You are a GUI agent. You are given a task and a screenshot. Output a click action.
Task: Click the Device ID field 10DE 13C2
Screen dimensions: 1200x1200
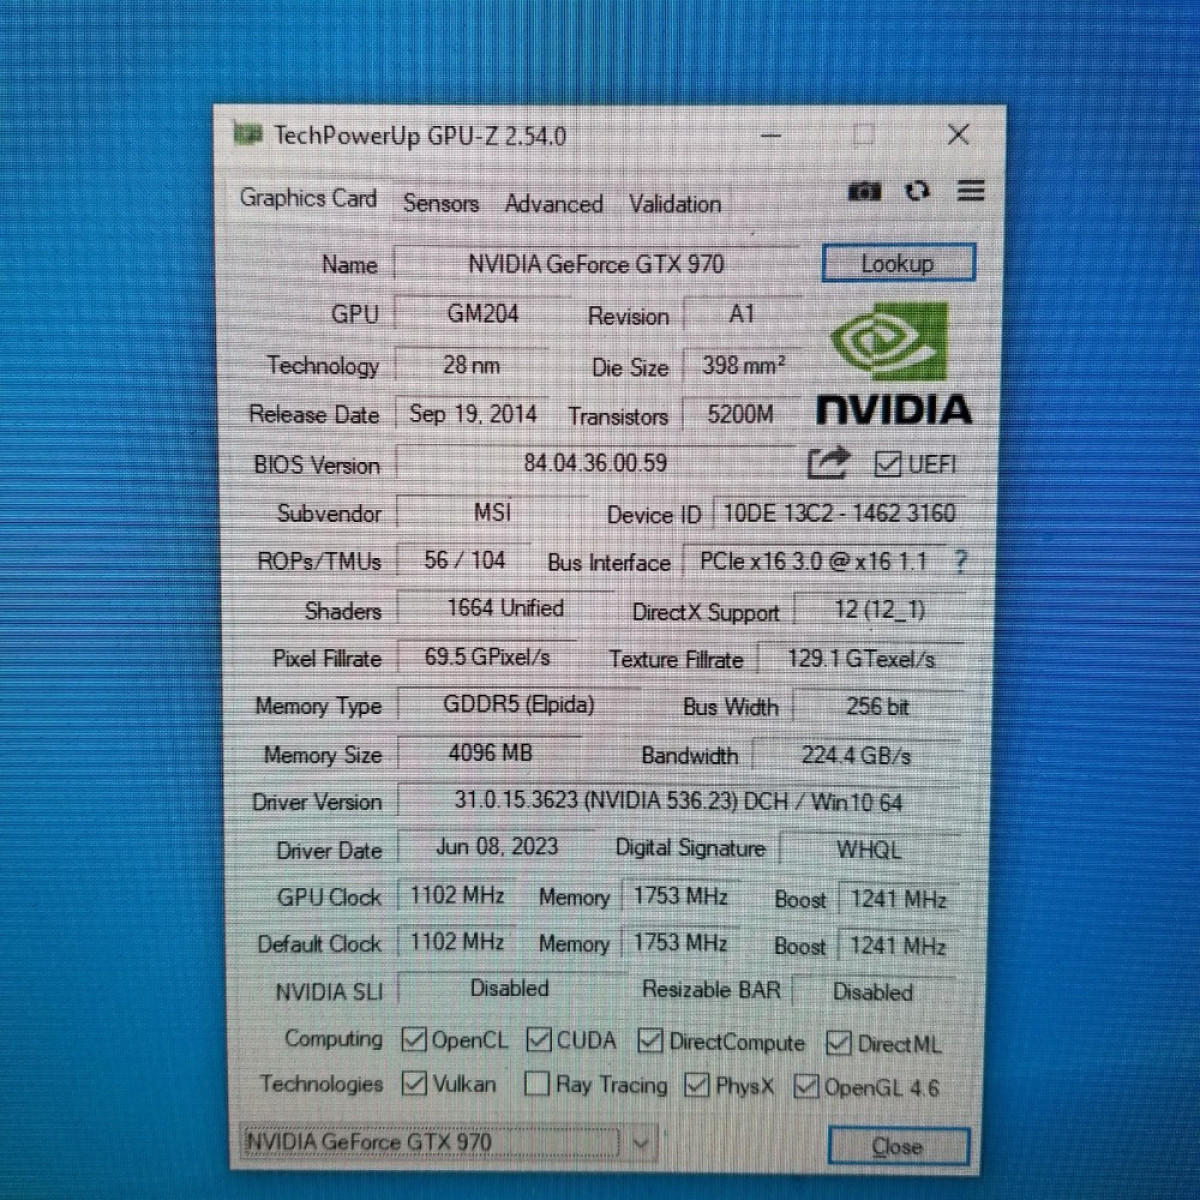pos(839,514)
